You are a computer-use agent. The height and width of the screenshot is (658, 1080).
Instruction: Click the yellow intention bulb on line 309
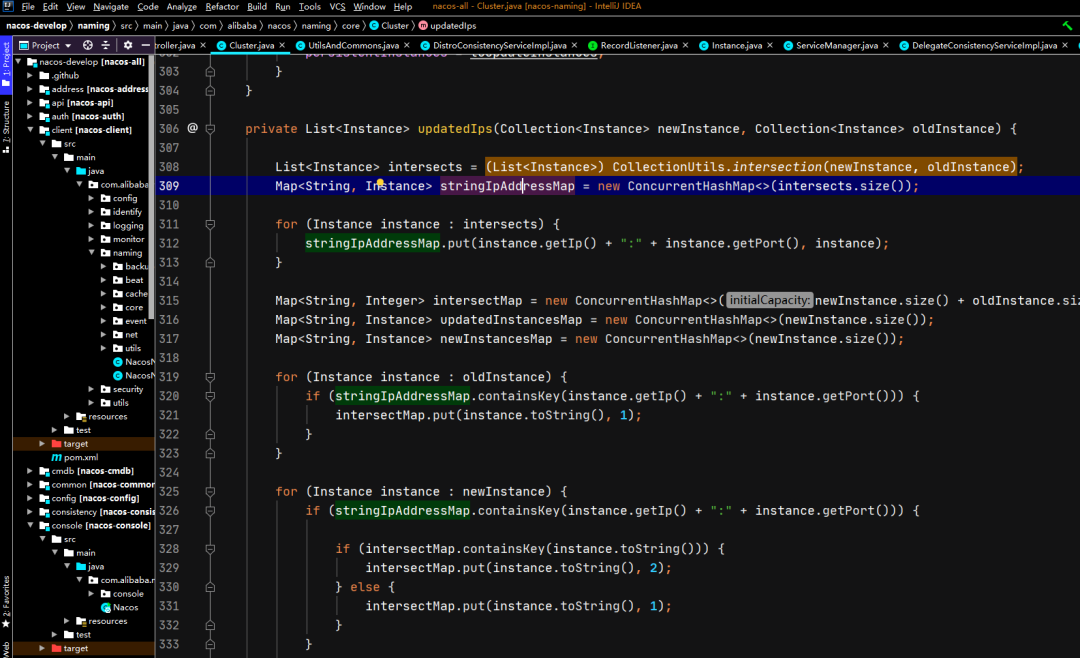point(380,183)
